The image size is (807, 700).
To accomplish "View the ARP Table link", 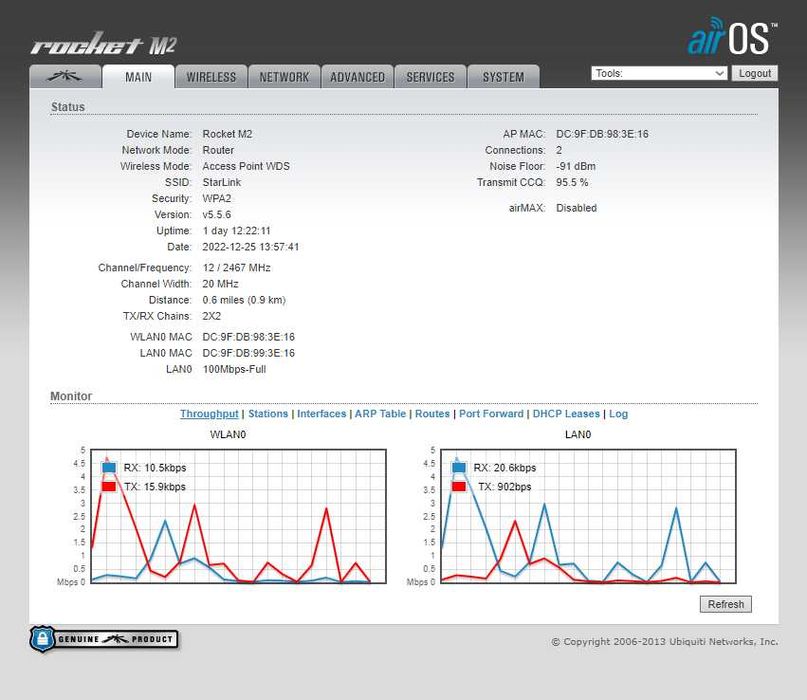I will click(x=380, y=414).
